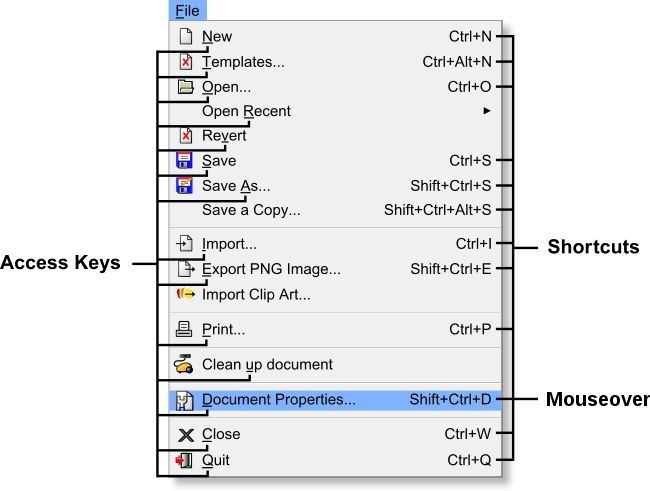This screenshot has width=650, height=491.
Task: Click the Save As floppy icon
Action: [184, 185]
